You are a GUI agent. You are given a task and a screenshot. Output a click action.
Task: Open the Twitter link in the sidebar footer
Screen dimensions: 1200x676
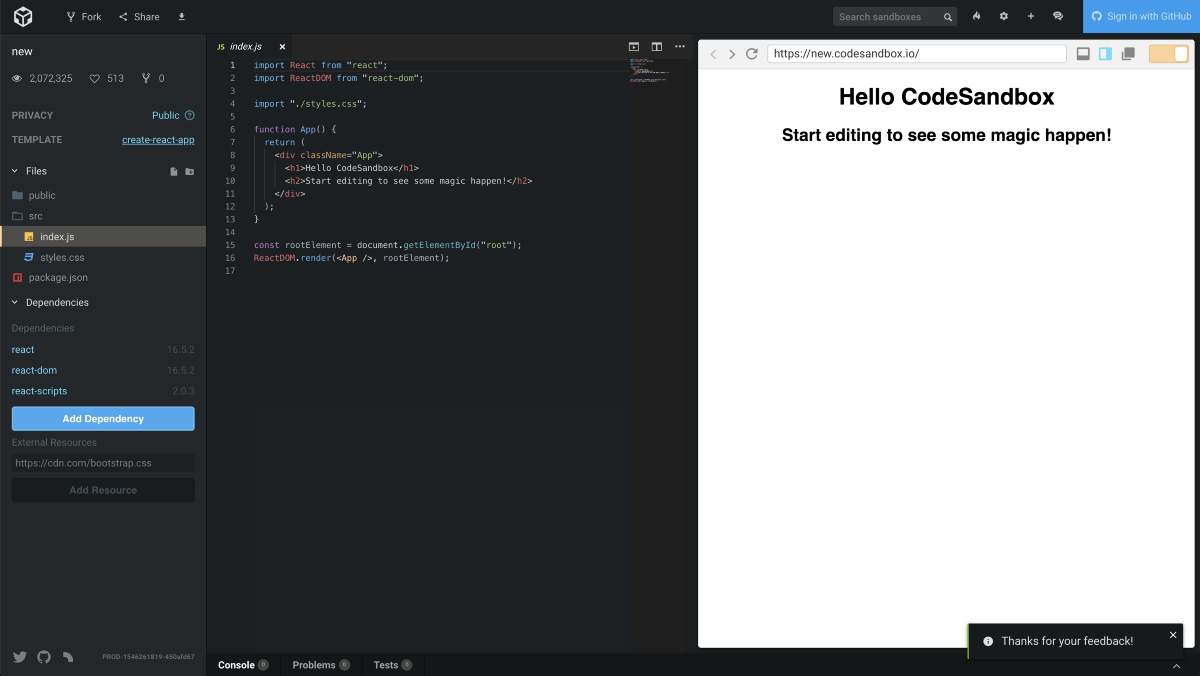click(x=19, y=657)
